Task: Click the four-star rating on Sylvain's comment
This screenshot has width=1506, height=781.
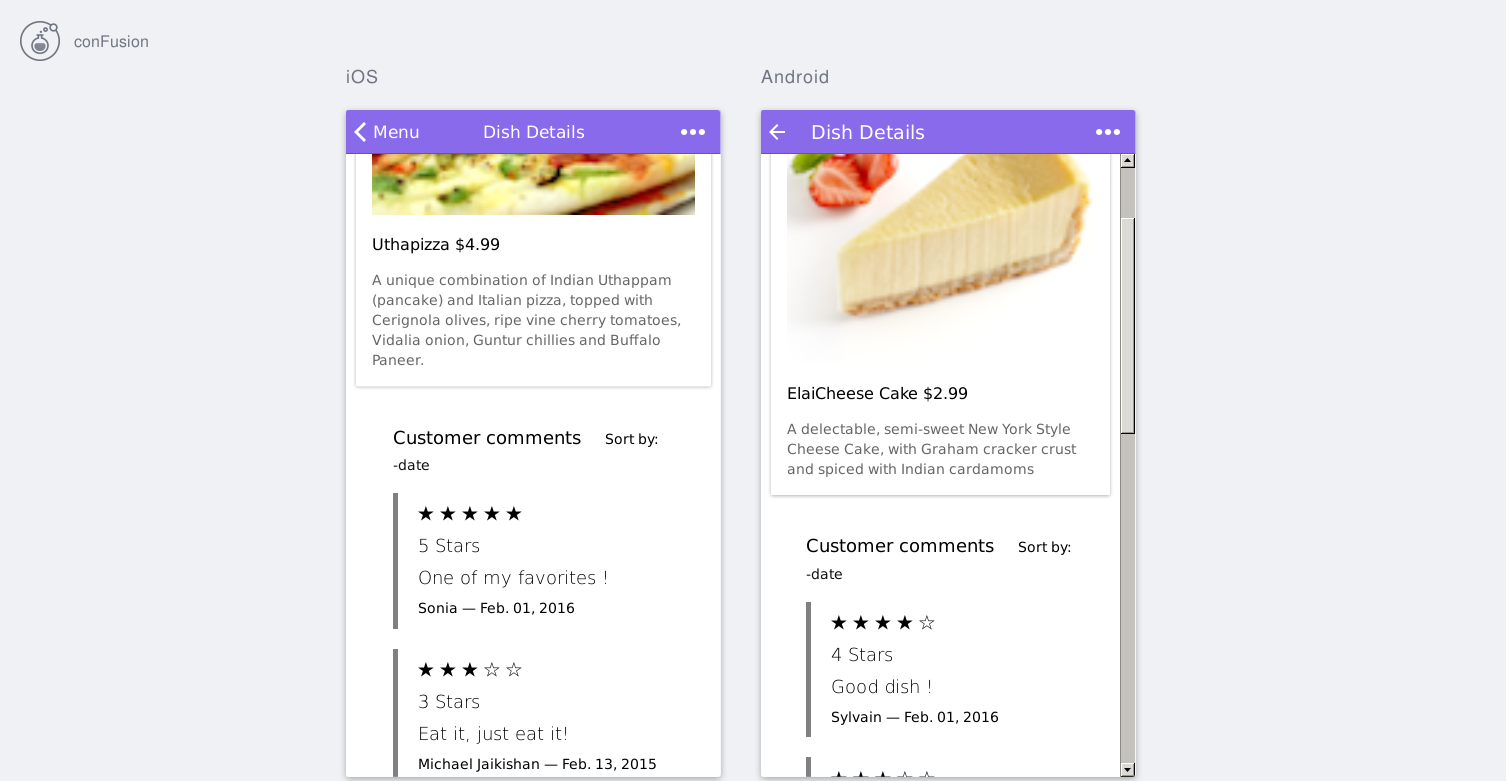Action: click(x=883, y=623)
